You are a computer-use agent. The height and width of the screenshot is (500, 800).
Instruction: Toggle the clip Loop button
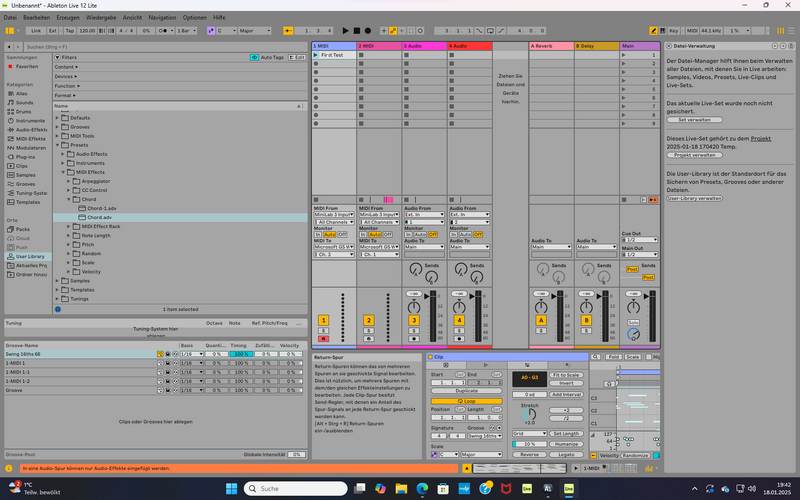click(466, 401)
